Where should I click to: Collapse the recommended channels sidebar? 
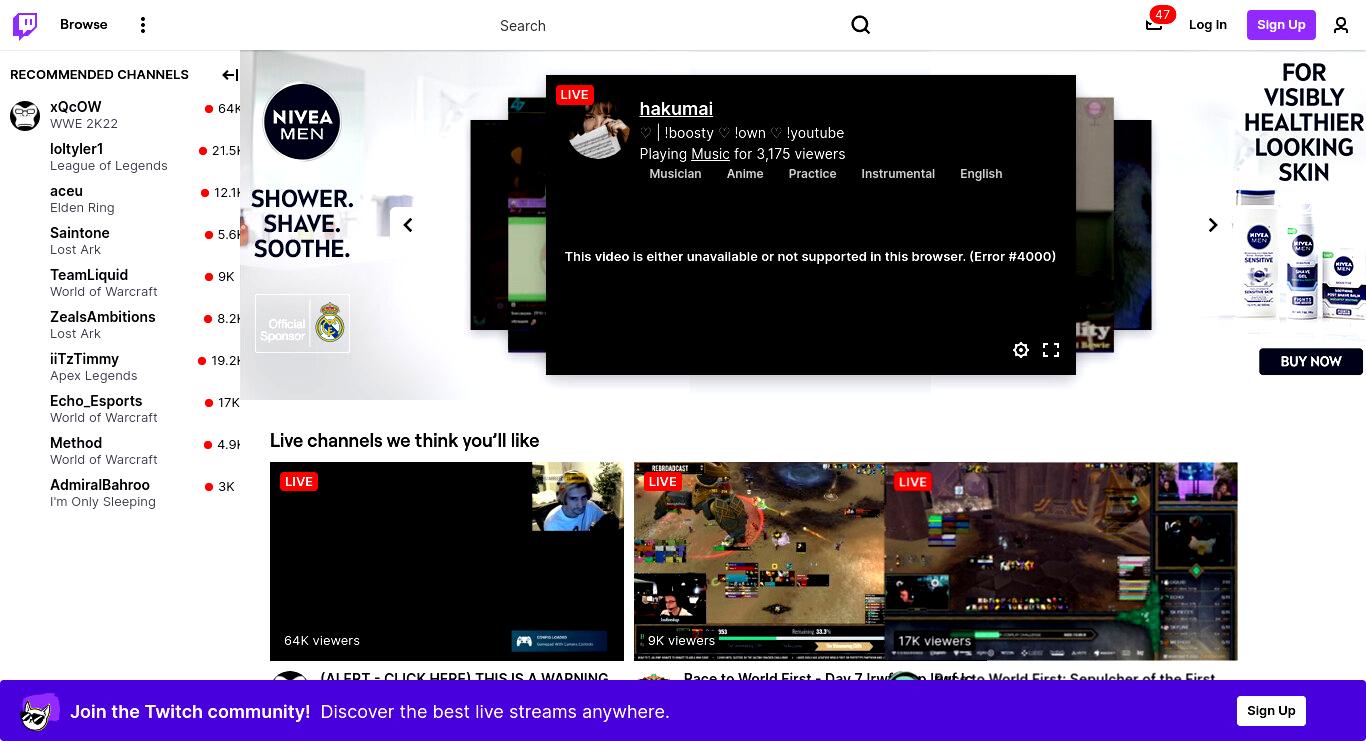pos(230,75)
